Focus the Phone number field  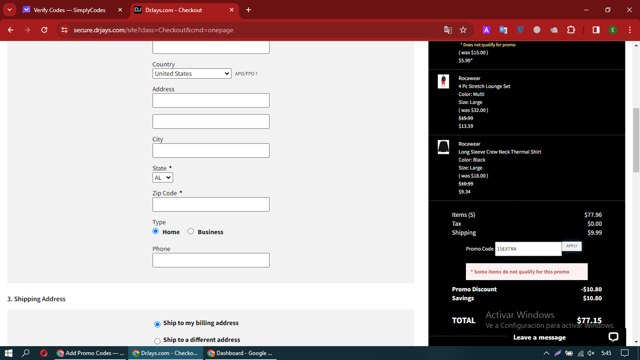211,260
